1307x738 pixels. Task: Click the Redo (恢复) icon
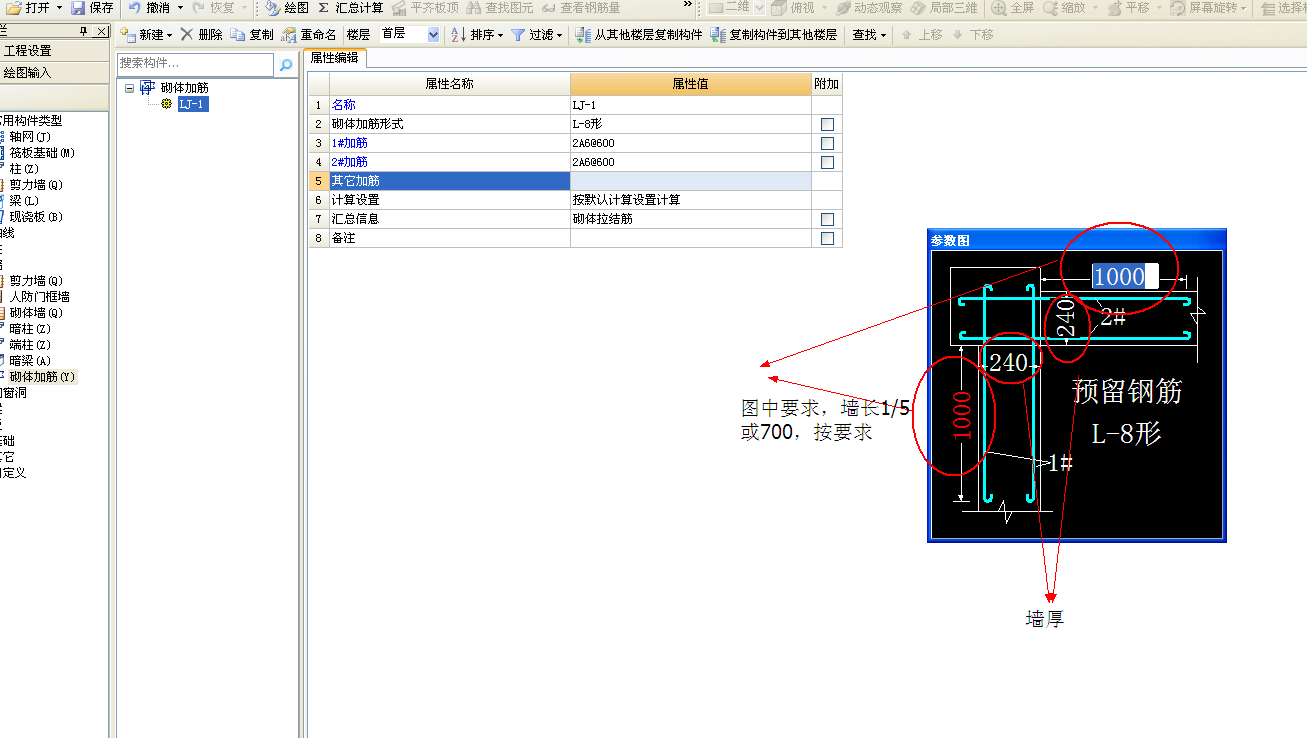coord(198,8)
